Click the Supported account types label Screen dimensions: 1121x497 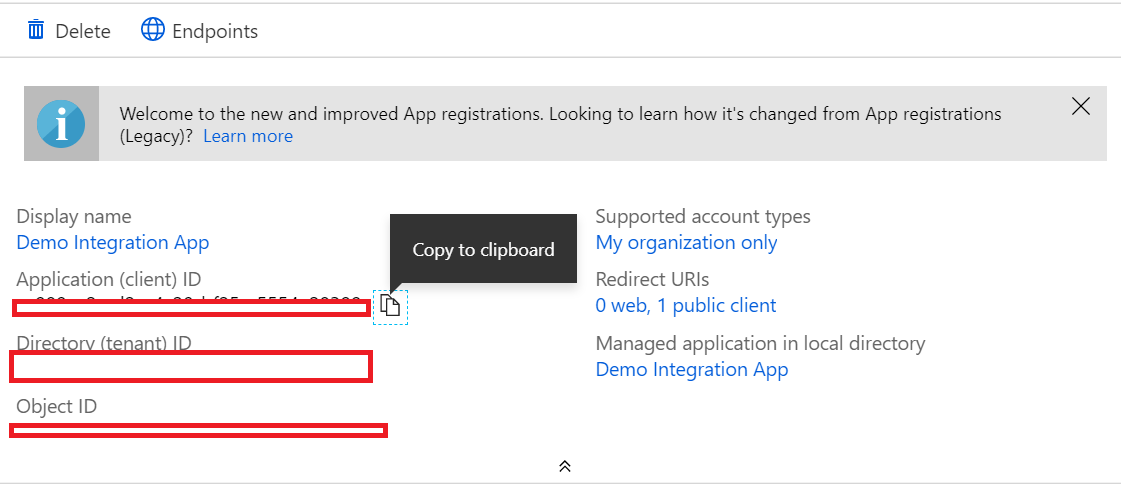coord(703,216)
